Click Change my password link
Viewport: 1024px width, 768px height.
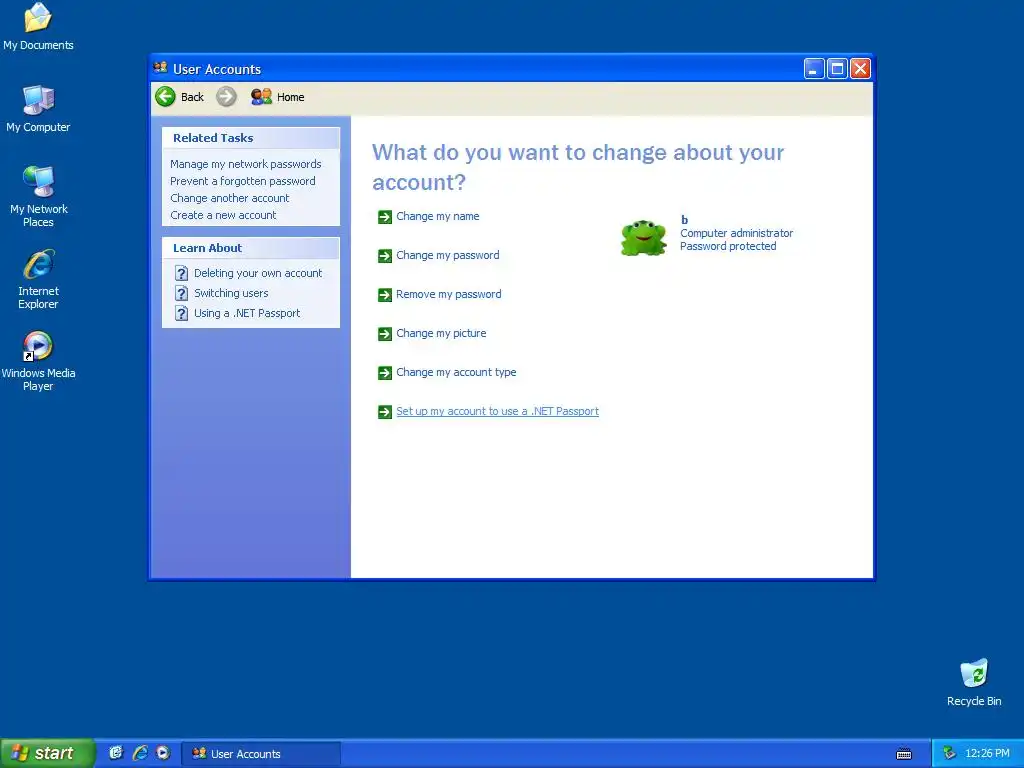pos(447,255)
